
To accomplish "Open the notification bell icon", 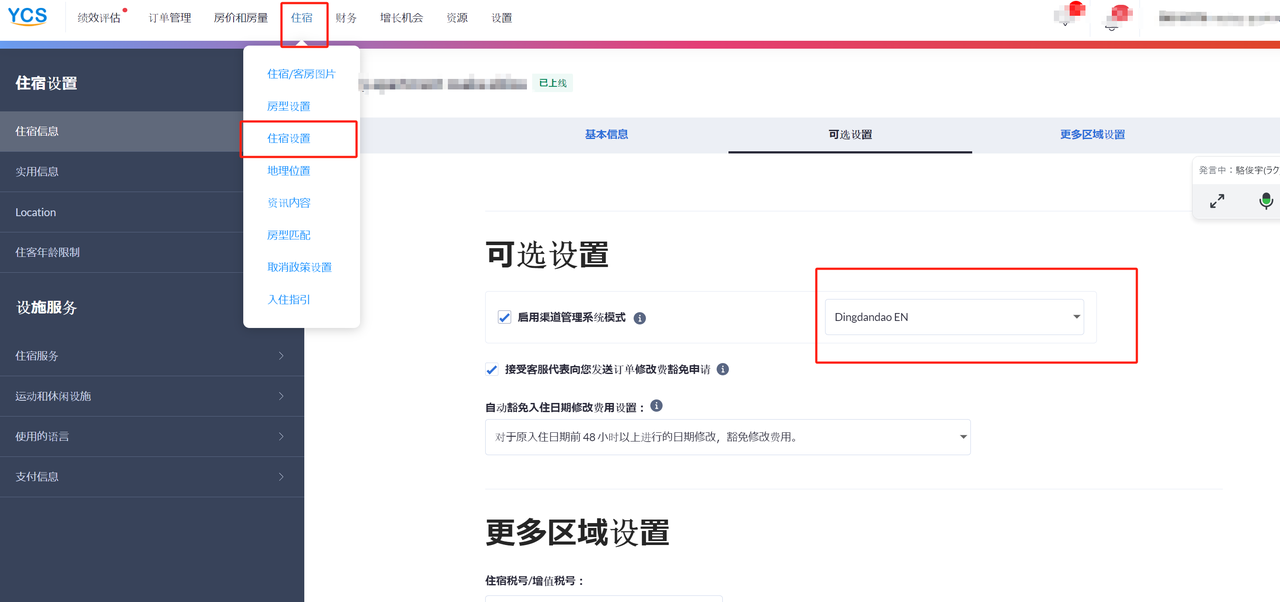I will coord(1111,22).
